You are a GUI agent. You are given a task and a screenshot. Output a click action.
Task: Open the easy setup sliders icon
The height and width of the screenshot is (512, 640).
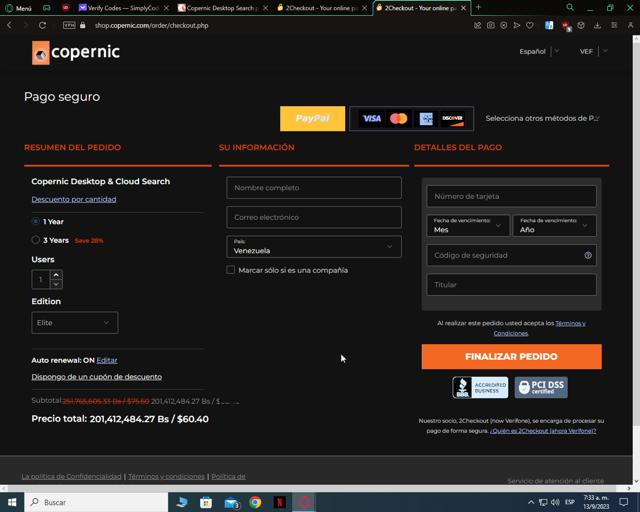pyautogui.click(x=614, y=25)
